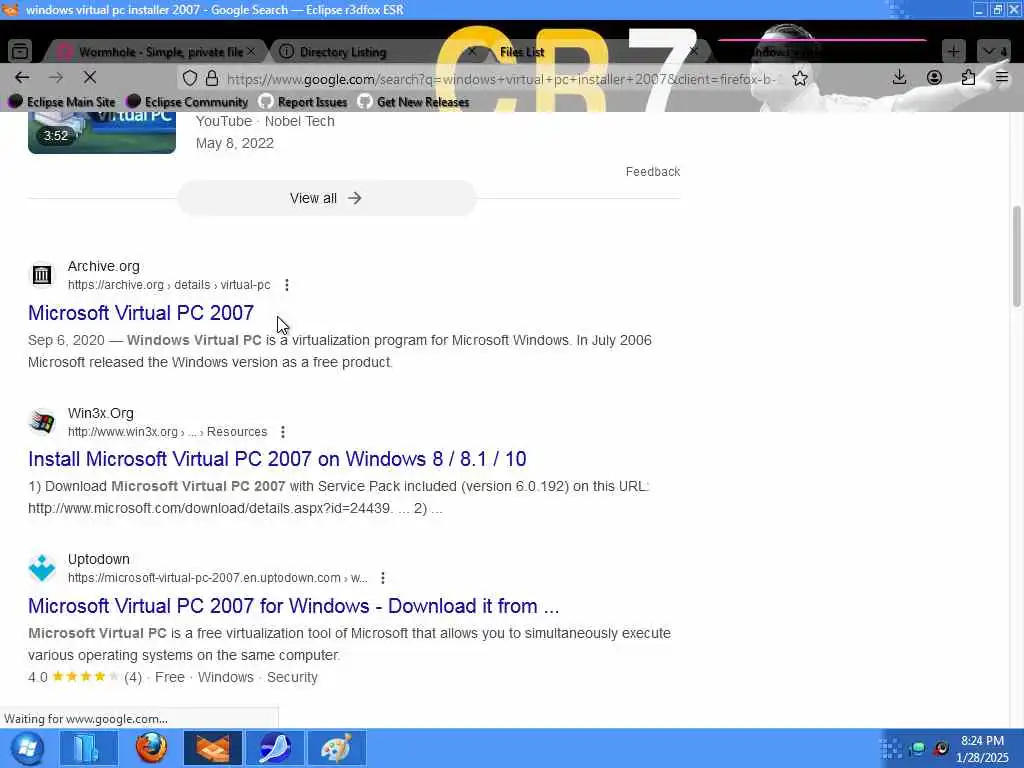This screenshot has width=1024, height=768.
Task: Click the Uptodown URL breadcrumb
Action: pyautogui.click(x=217, y=578)
